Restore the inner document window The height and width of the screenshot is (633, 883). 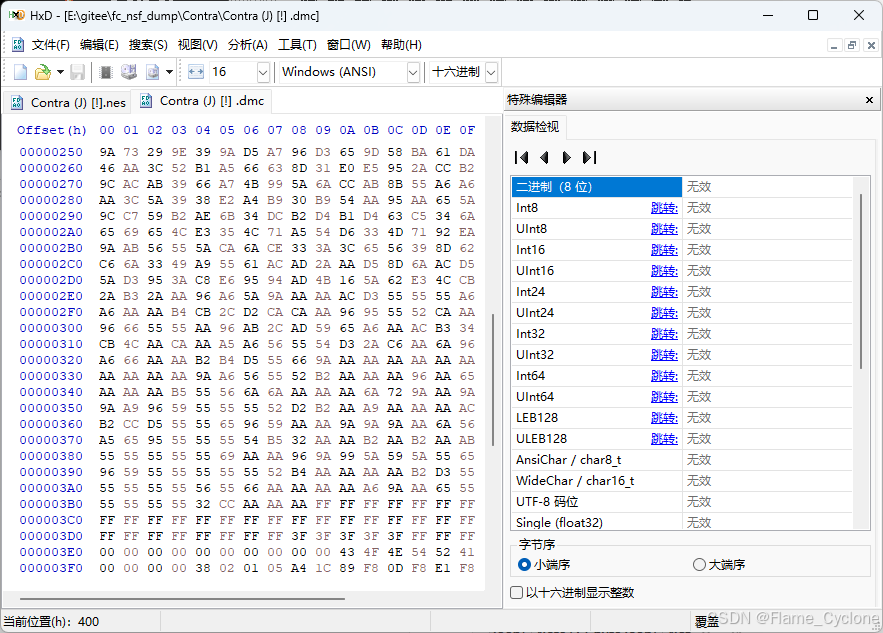click(x=853, y=45)
